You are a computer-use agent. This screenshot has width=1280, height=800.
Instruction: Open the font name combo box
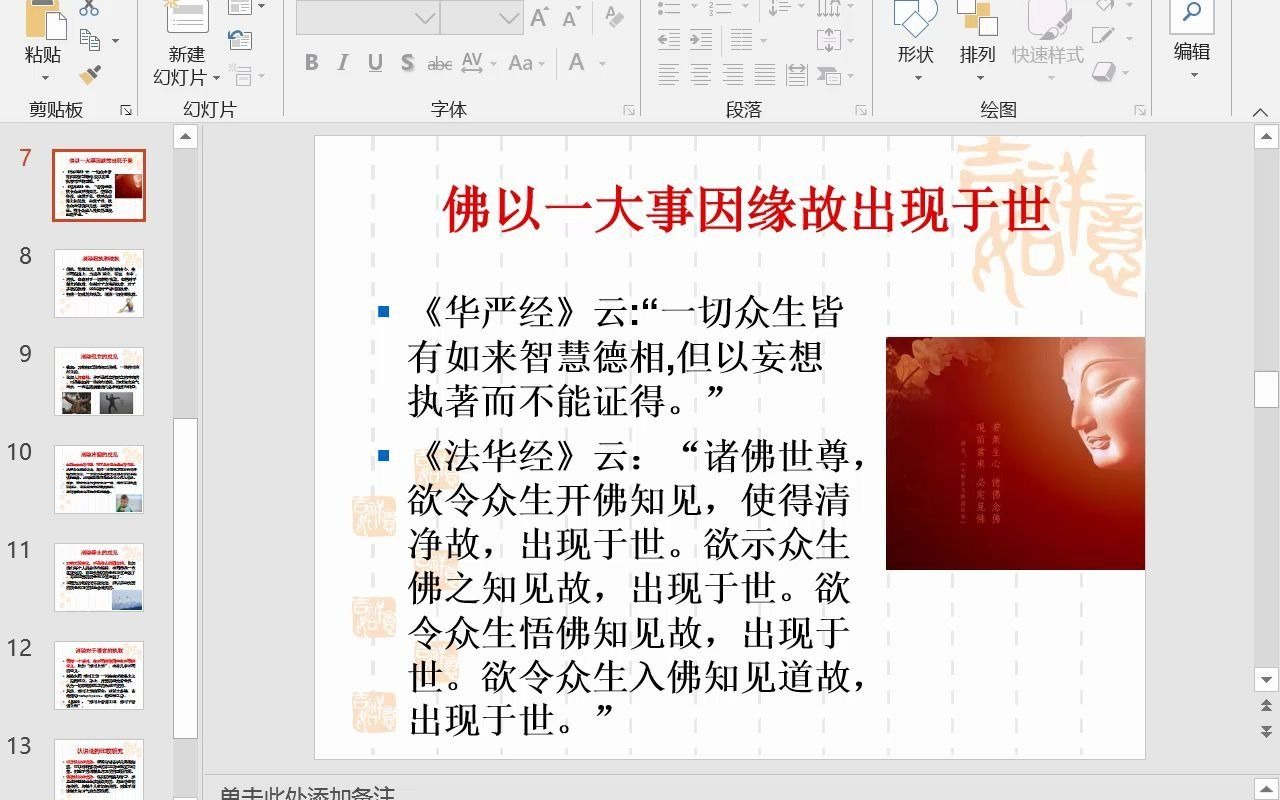[x=368, y=18]
